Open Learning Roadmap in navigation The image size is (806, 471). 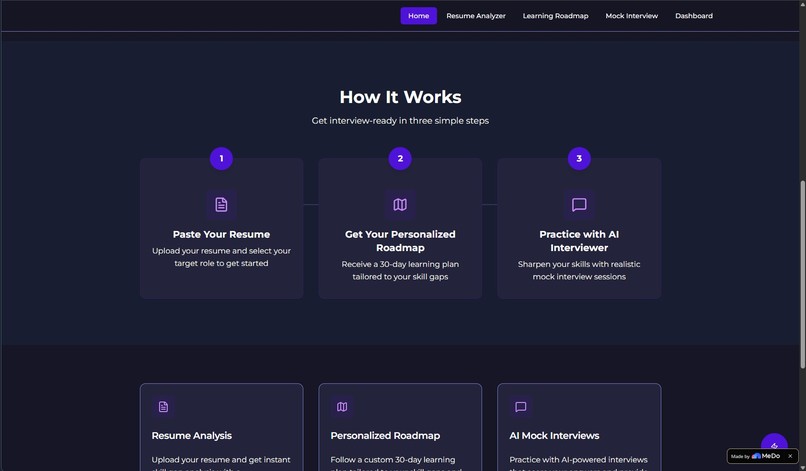click(555, 16)
